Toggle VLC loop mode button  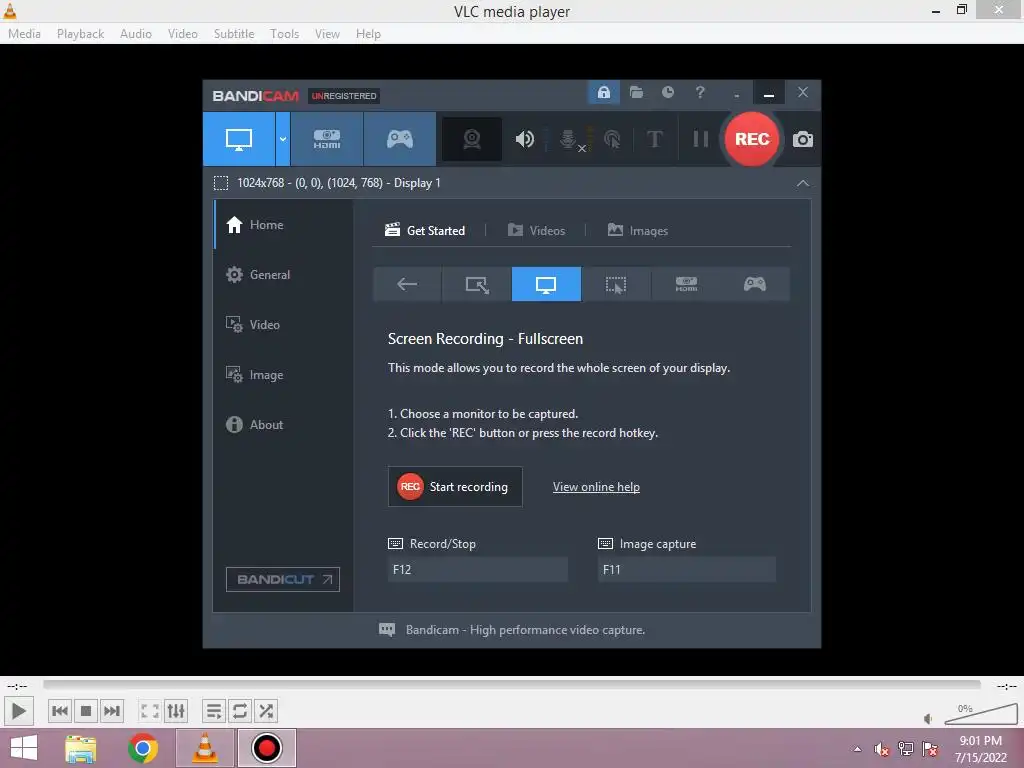pyautogui.click(x=240, y=711)
